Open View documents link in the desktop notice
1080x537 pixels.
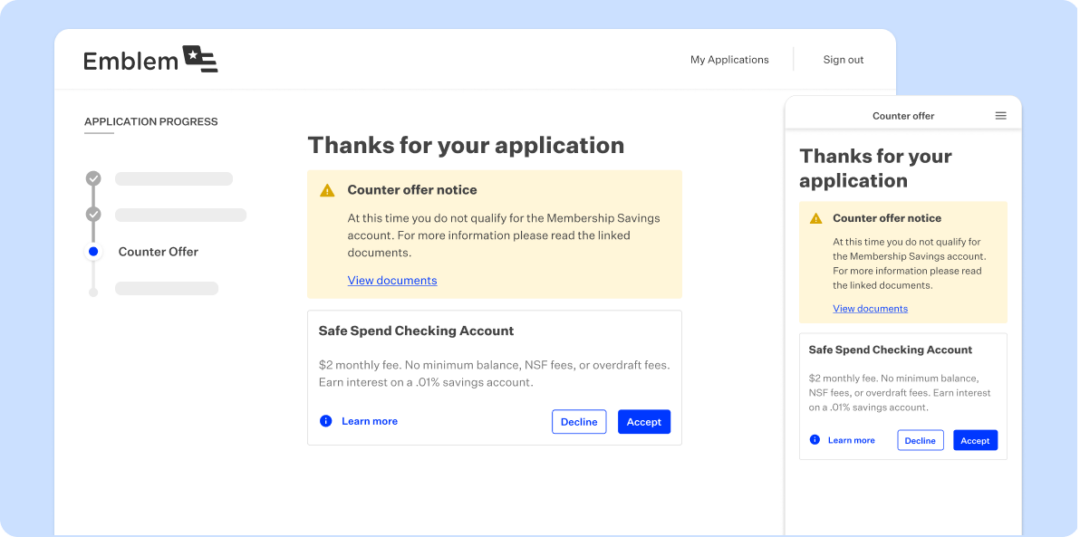[392, 281]
